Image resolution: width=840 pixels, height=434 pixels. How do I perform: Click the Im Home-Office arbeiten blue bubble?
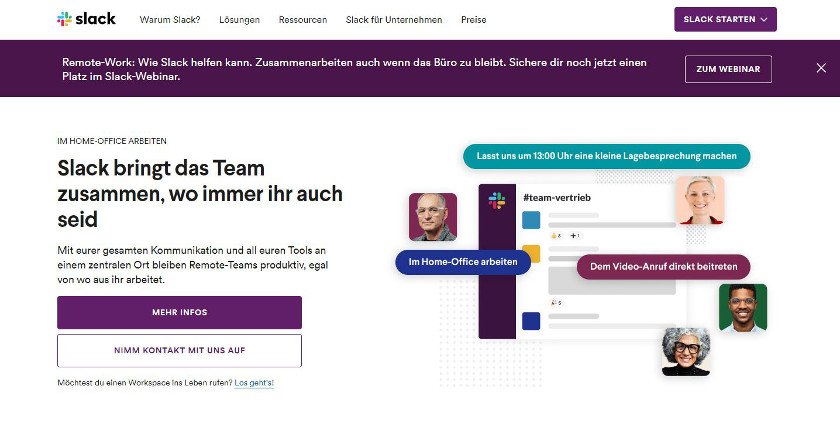[463, 262]
